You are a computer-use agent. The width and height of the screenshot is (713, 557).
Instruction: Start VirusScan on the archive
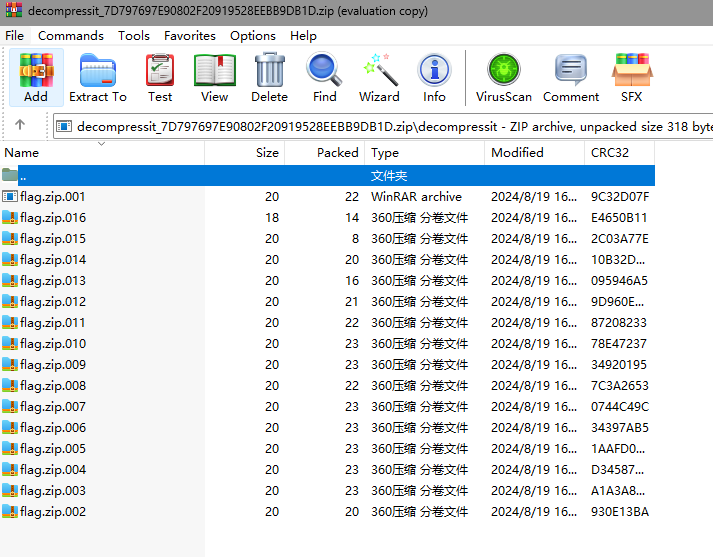coord(504,78)
